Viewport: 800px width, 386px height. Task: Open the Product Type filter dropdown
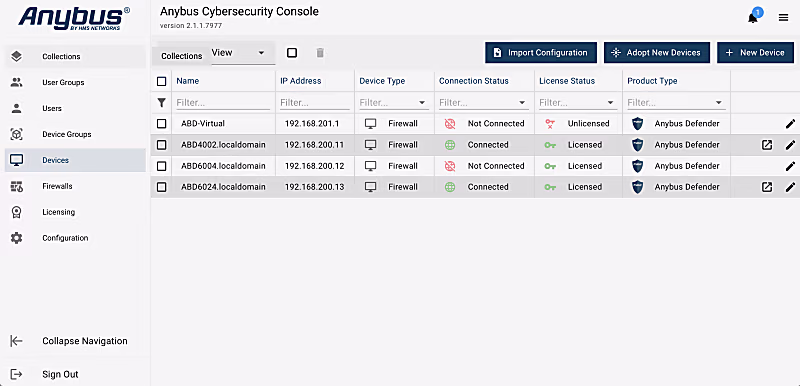[x=676, y=102]
